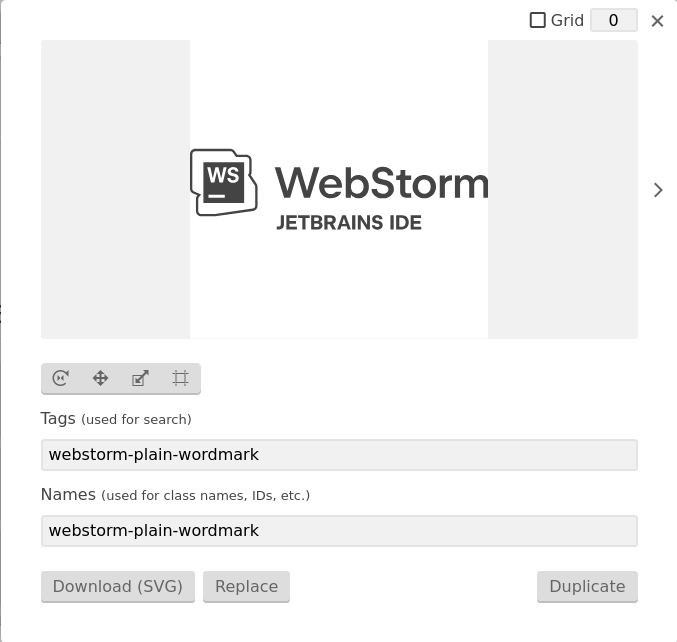
Task: Enable the Grid checkbox
Action: point(538,20)
